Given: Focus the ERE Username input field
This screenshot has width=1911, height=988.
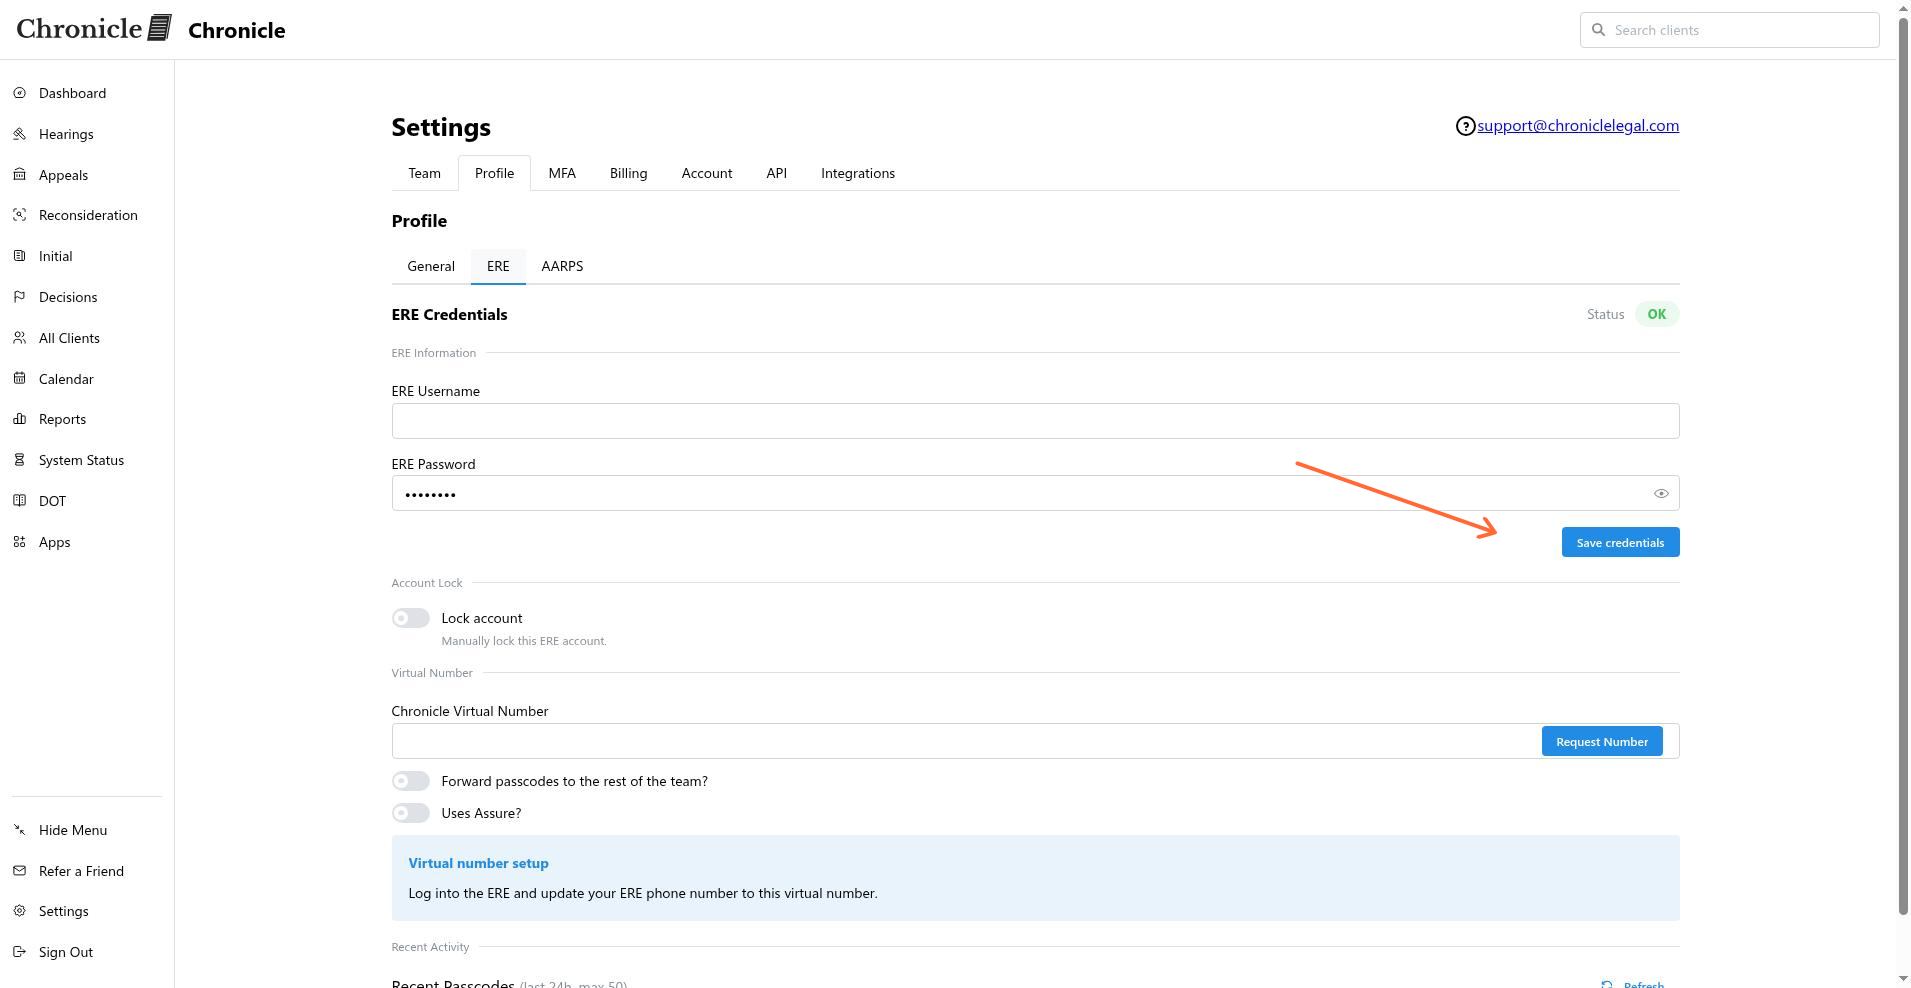Looking at the screenshot, I should [1035, 421].
